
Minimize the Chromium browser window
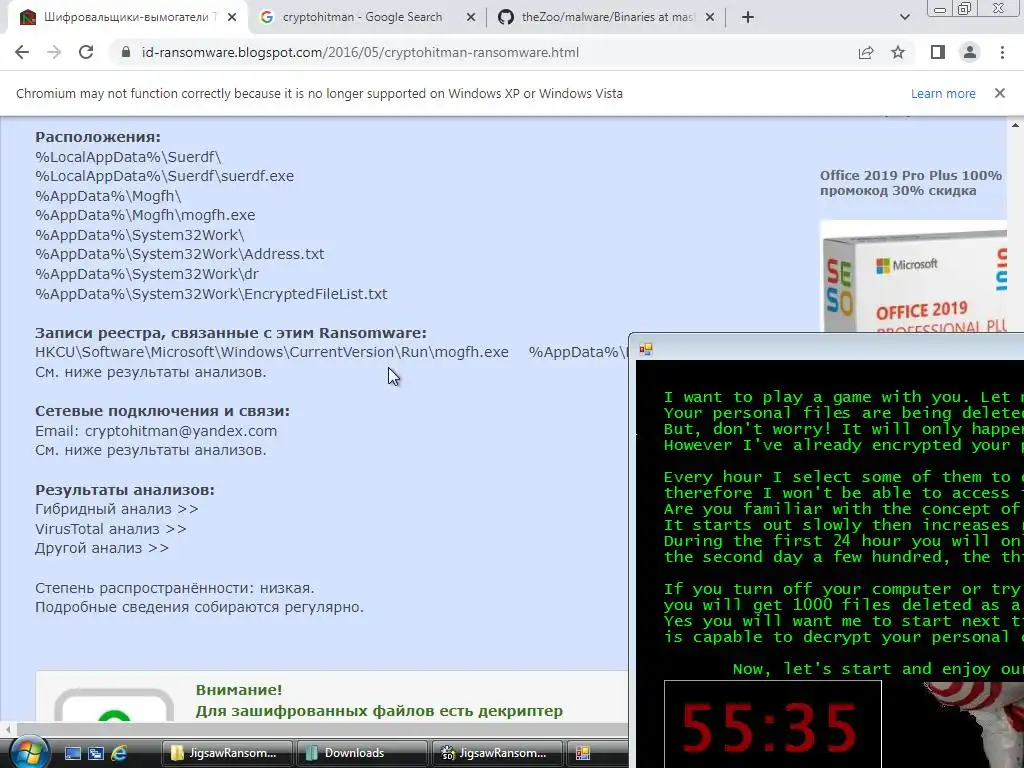(940, 9)
